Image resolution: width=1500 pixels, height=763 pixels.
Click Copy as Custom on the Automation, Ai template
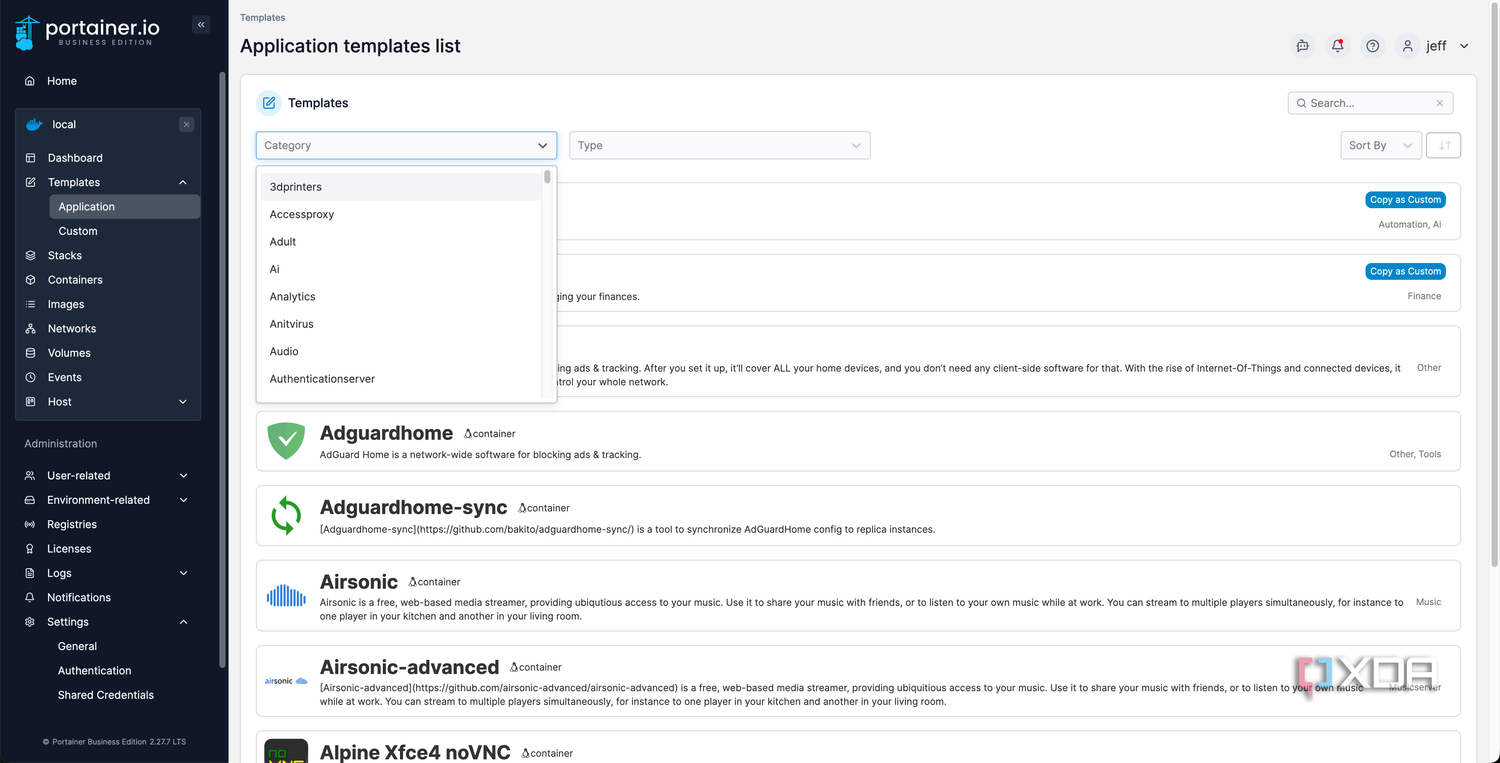click(1405, 200)
